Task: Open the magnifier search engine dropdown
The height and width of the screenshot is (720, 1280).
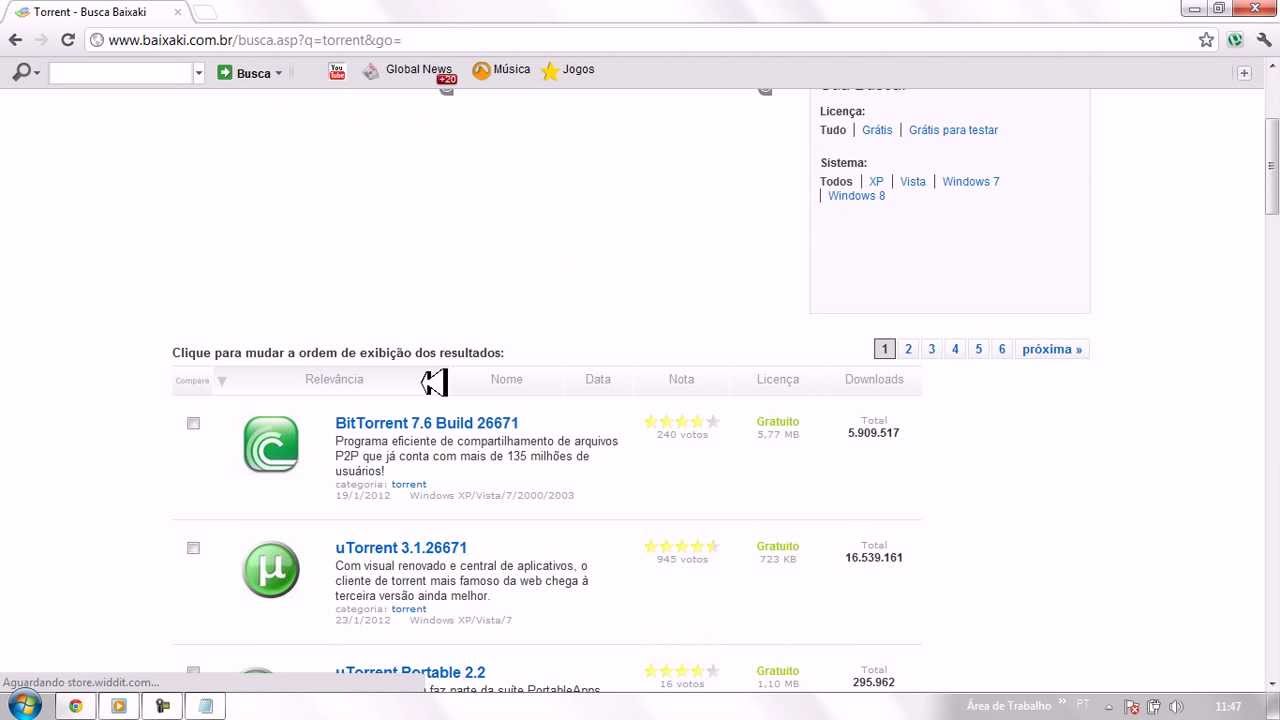Action: click(26, 72)
